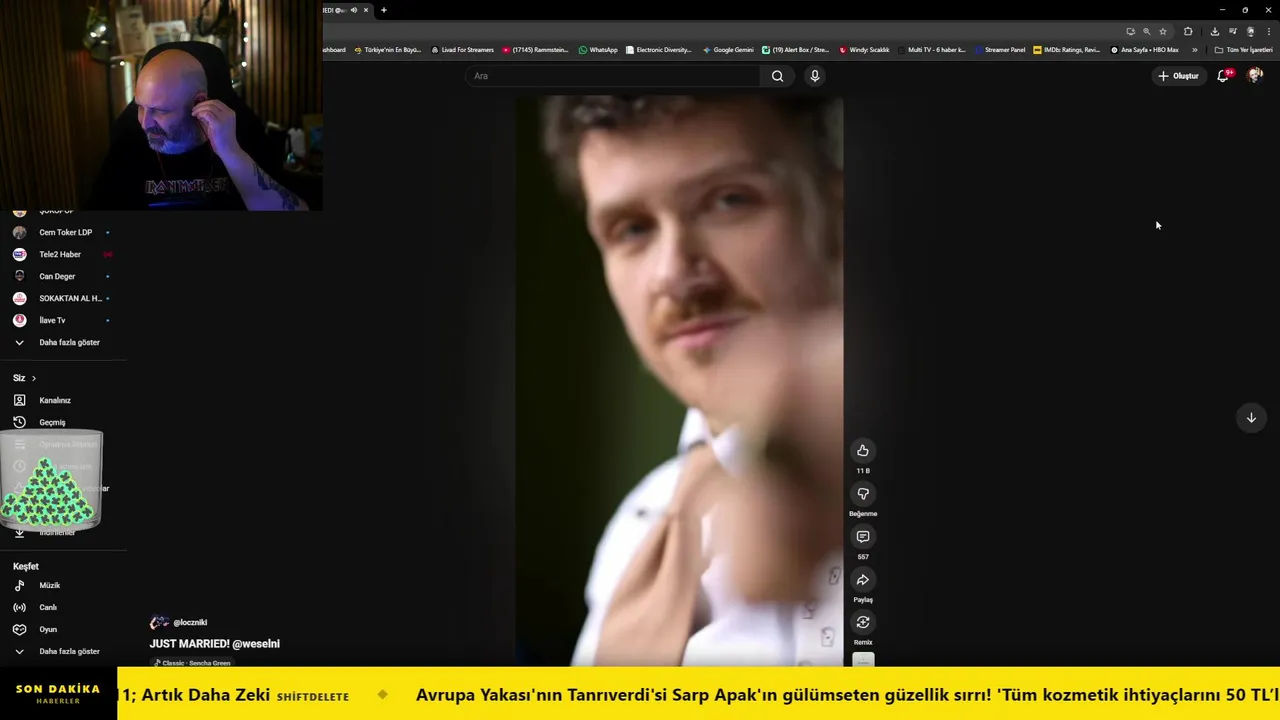This screenshot has height=720, width=1280.
Task: Like the Short with thumbs up
Action: 863,451
